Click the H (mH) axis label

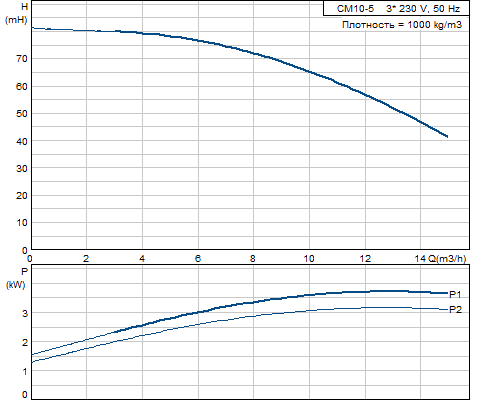coord(16,13)
